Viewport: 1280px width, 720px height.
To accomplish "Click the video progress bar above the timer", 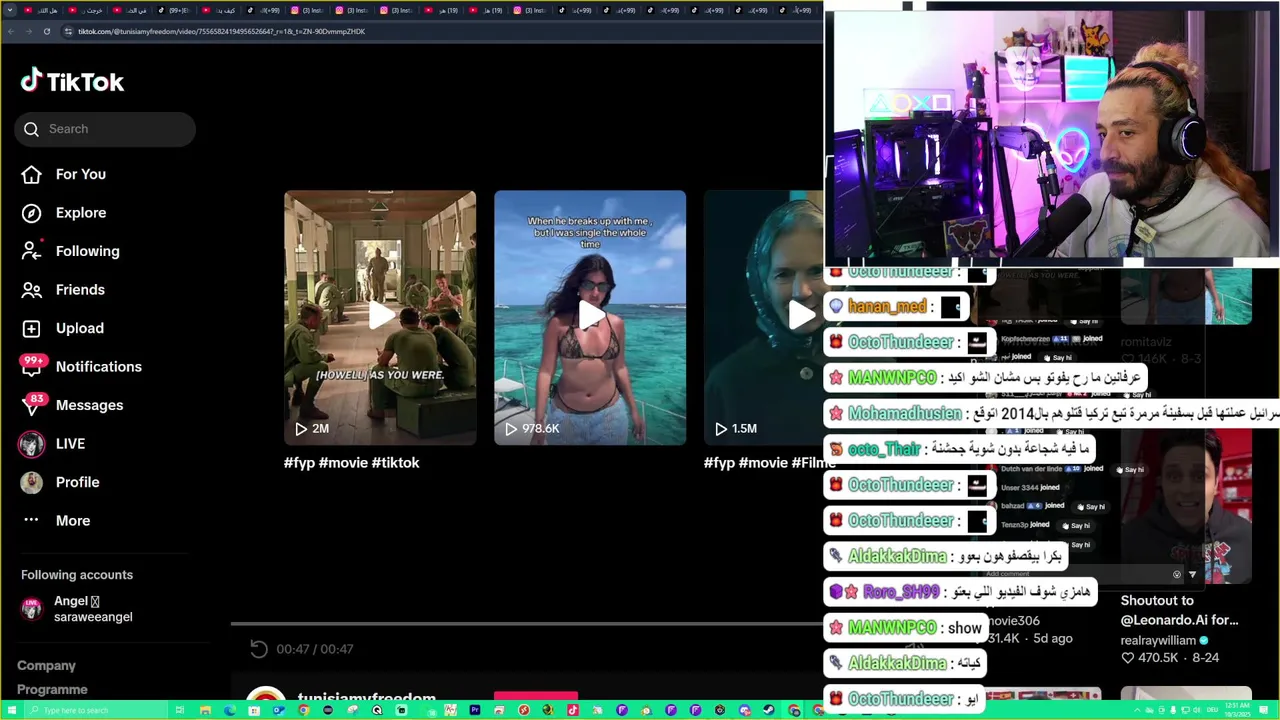I will point(527,624).
